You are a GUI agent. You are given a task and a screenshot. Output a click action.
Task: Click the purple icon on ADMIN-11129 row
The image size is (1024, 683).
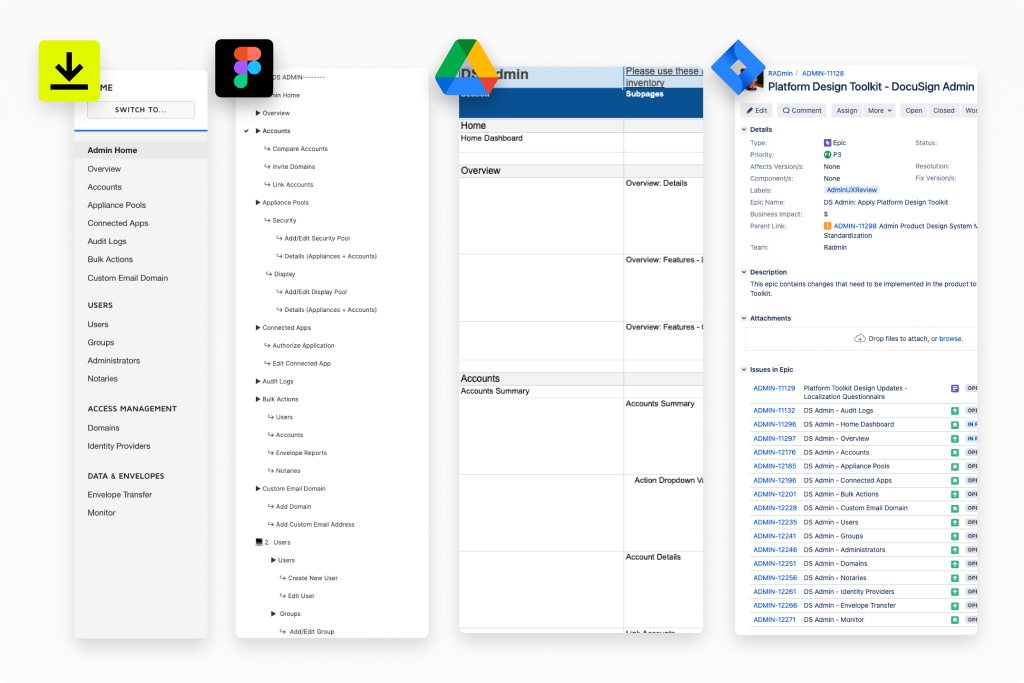955,389
